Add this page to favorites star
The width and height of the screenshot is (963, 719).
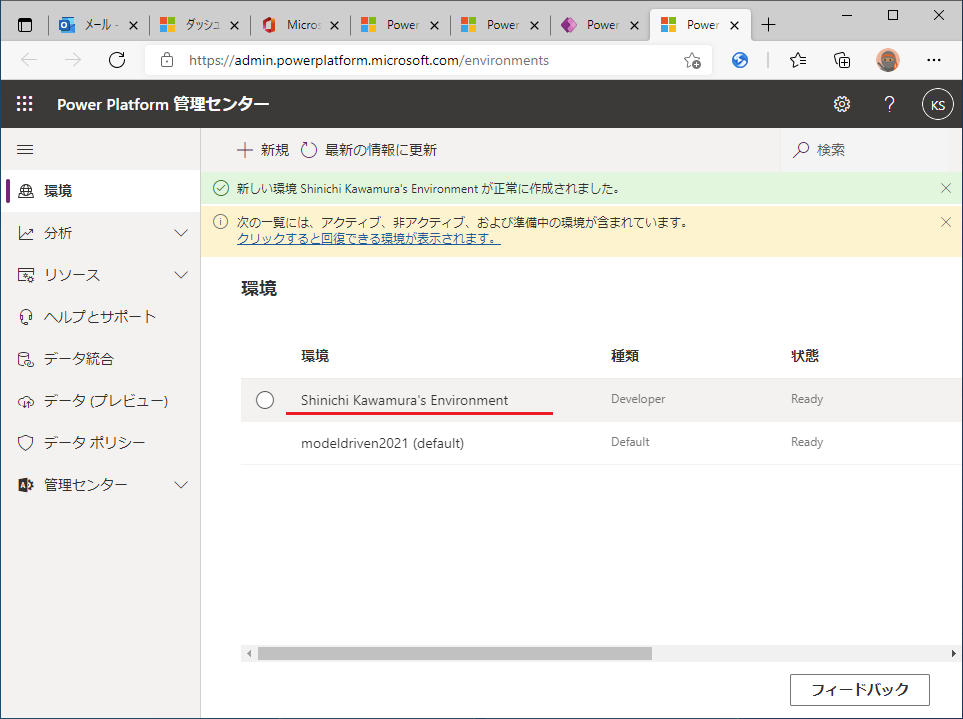coord(692,60)
